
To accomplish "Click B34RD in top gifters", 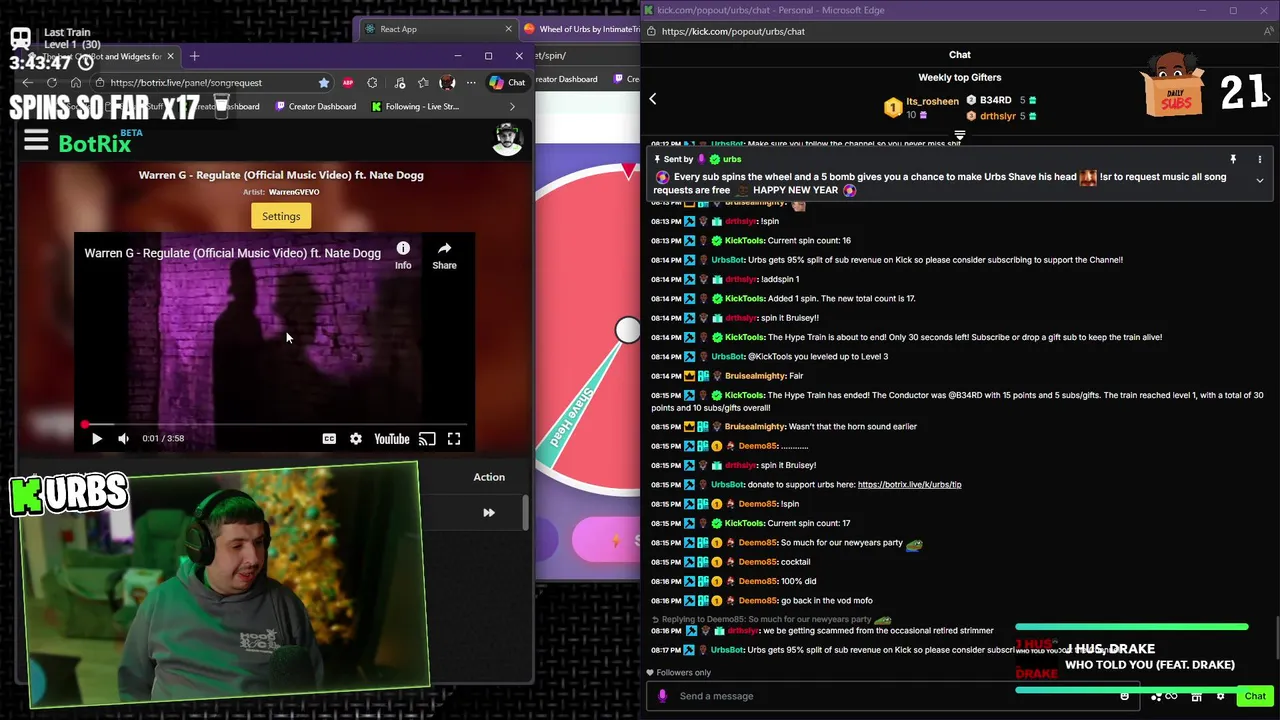I will [x=995, y=100].
